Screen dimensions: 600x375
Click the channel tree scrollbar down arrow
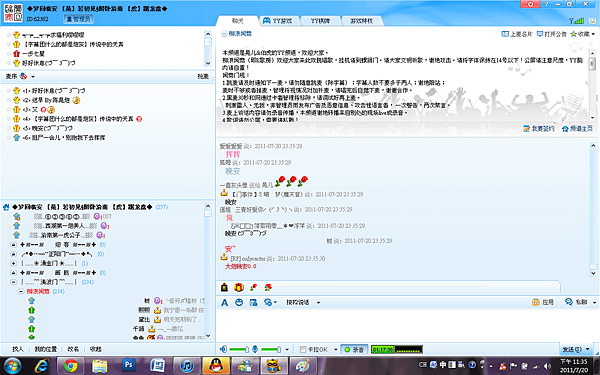[x=208, y=336]
